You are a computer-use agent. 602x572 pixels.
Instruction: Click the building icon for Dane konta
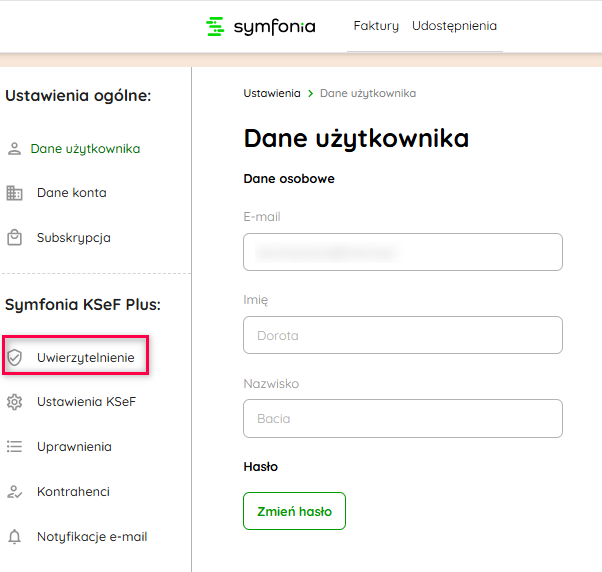click(14, 193)
